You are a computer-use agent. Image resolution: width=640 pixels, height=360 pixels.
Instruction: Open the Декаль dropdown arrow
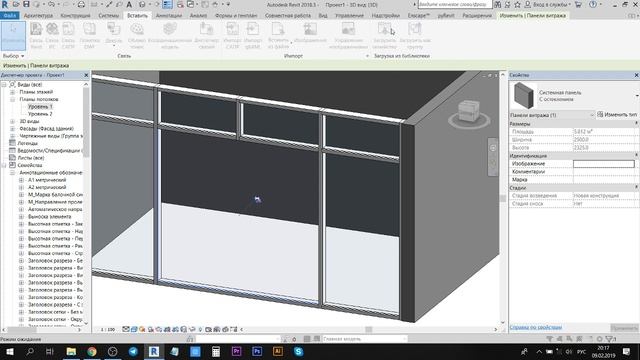[x=114, y=46]
